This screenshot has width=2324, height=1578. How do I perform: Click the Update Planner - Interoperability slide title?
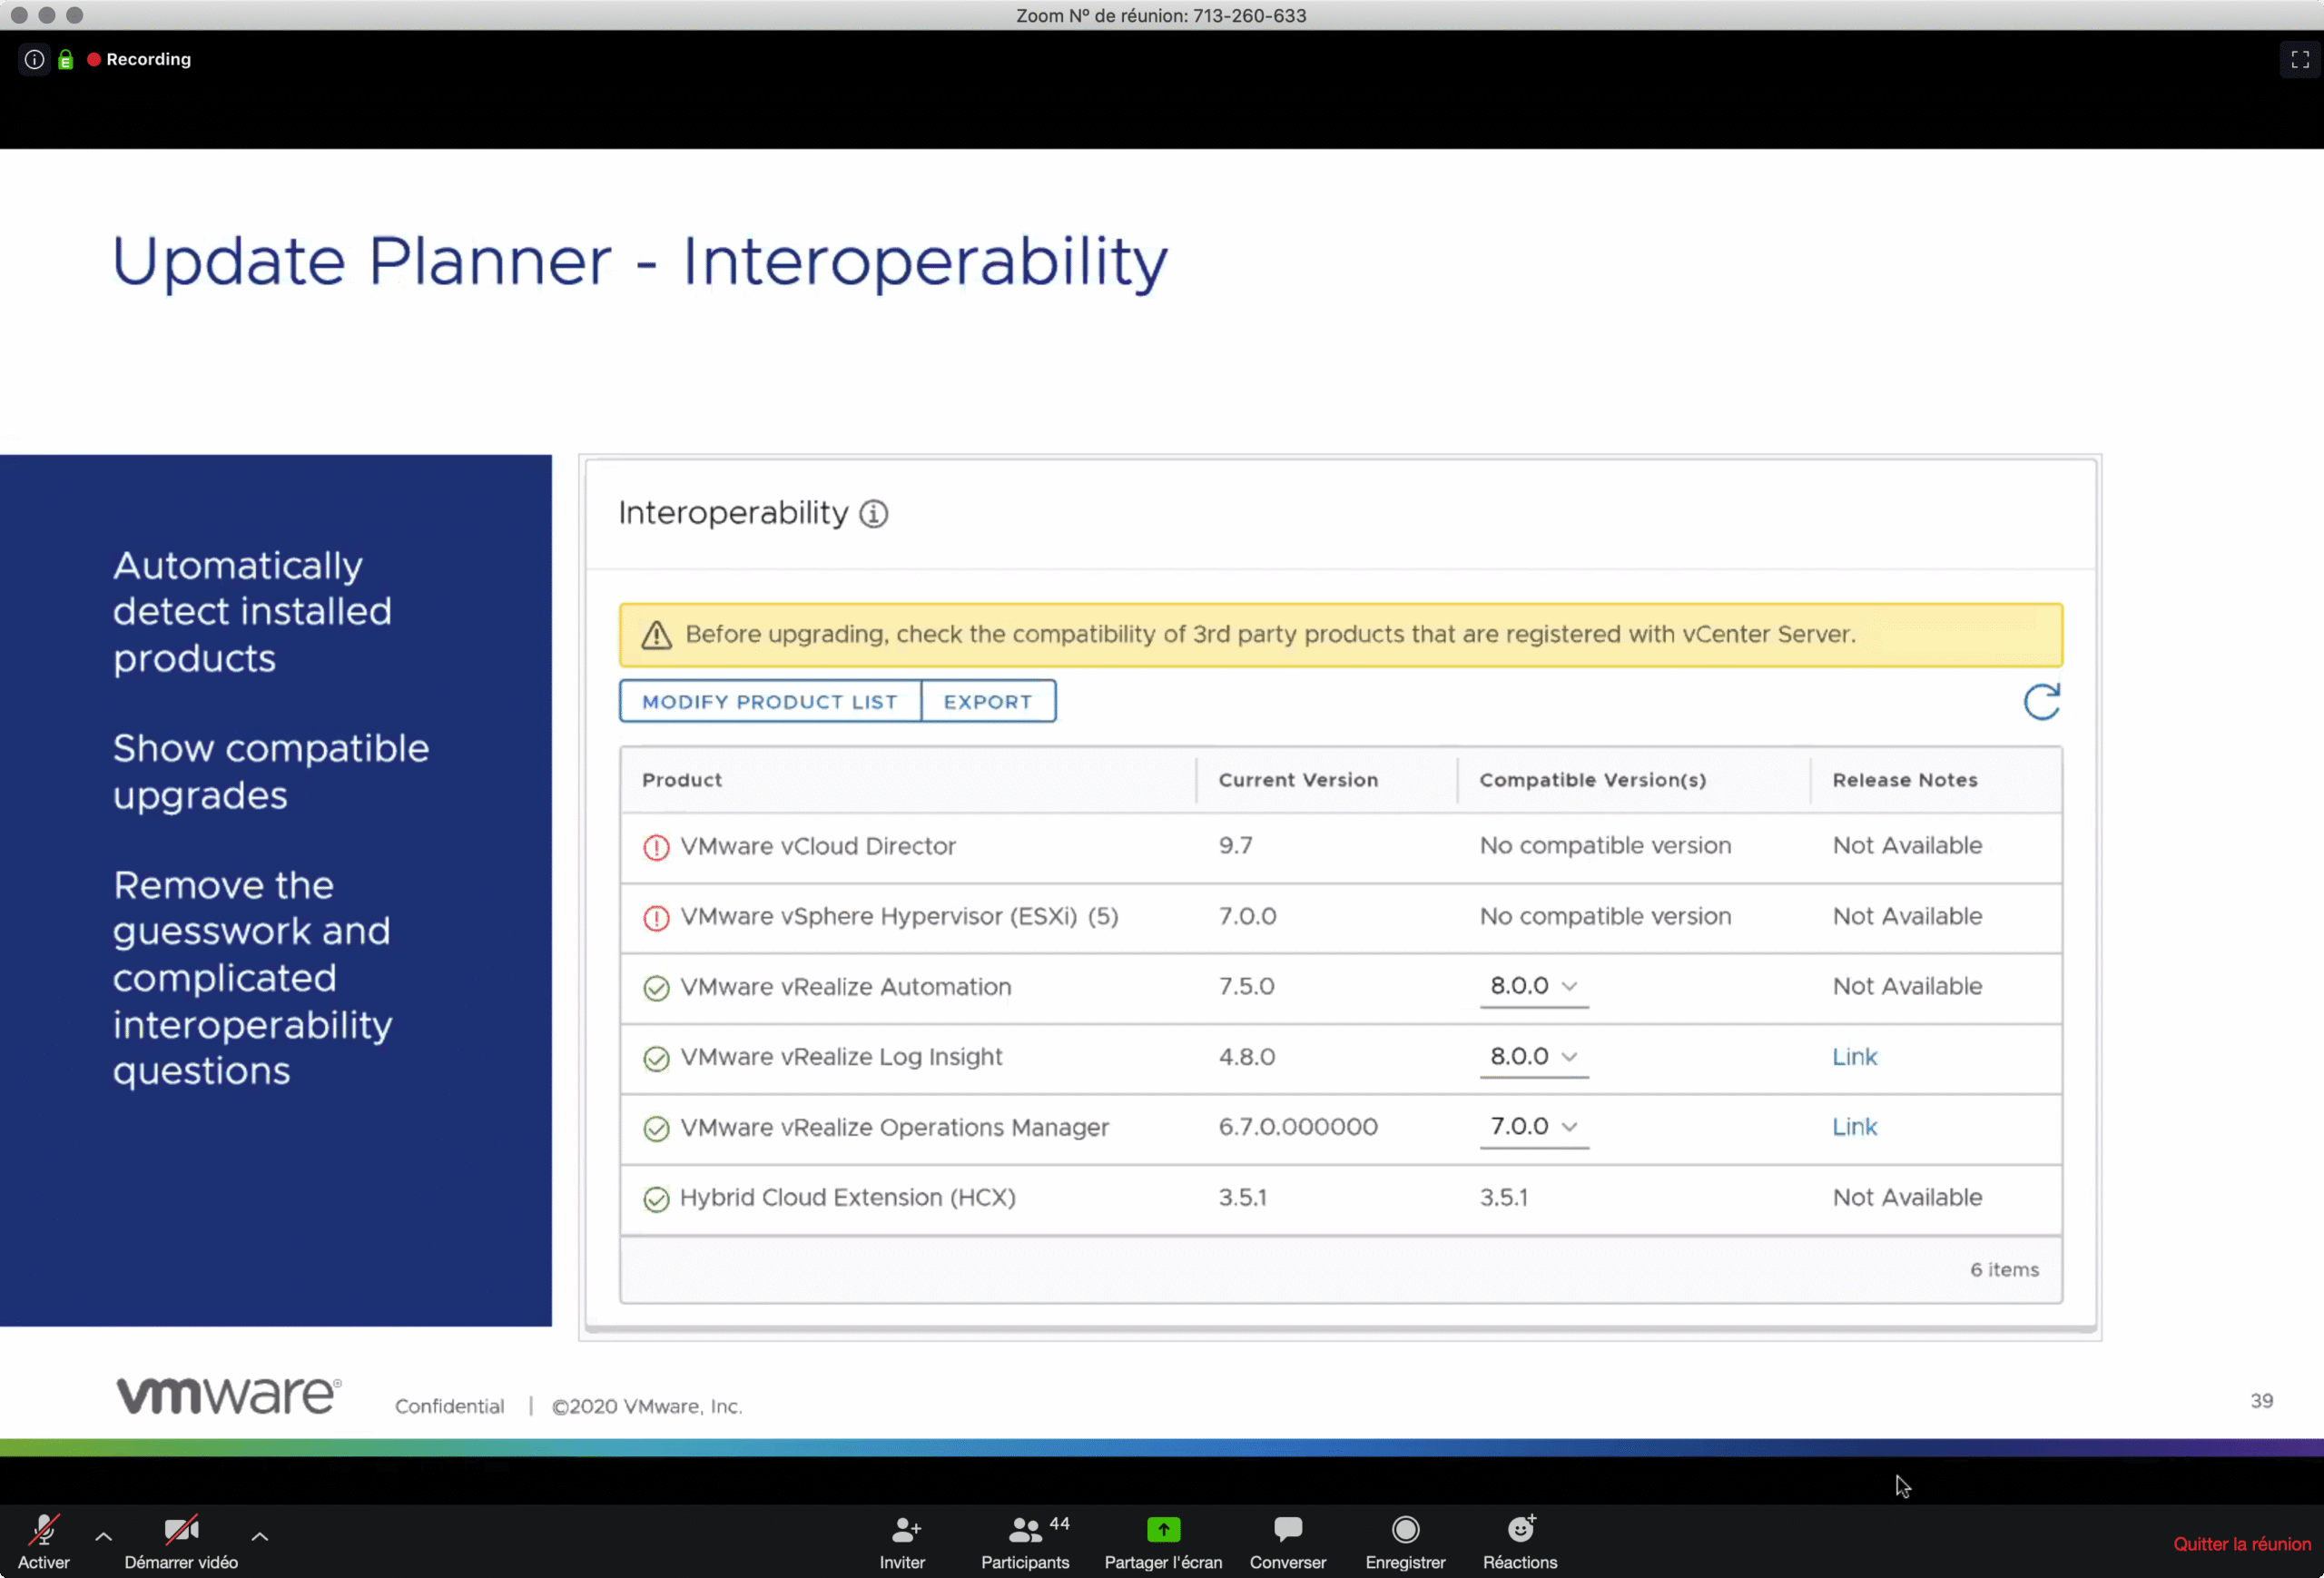click(640, 262)
